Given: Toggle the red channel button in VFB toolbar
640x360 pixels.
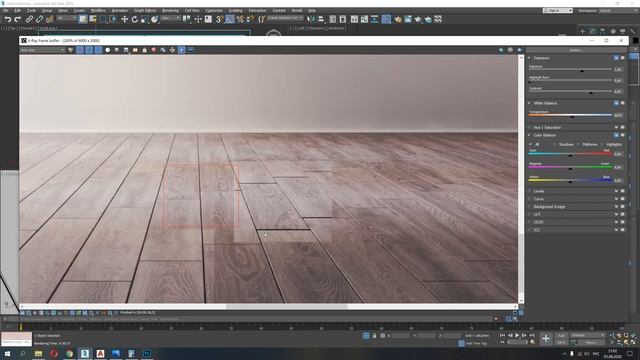Looking at the screenshot, I should tap(80, 50).
